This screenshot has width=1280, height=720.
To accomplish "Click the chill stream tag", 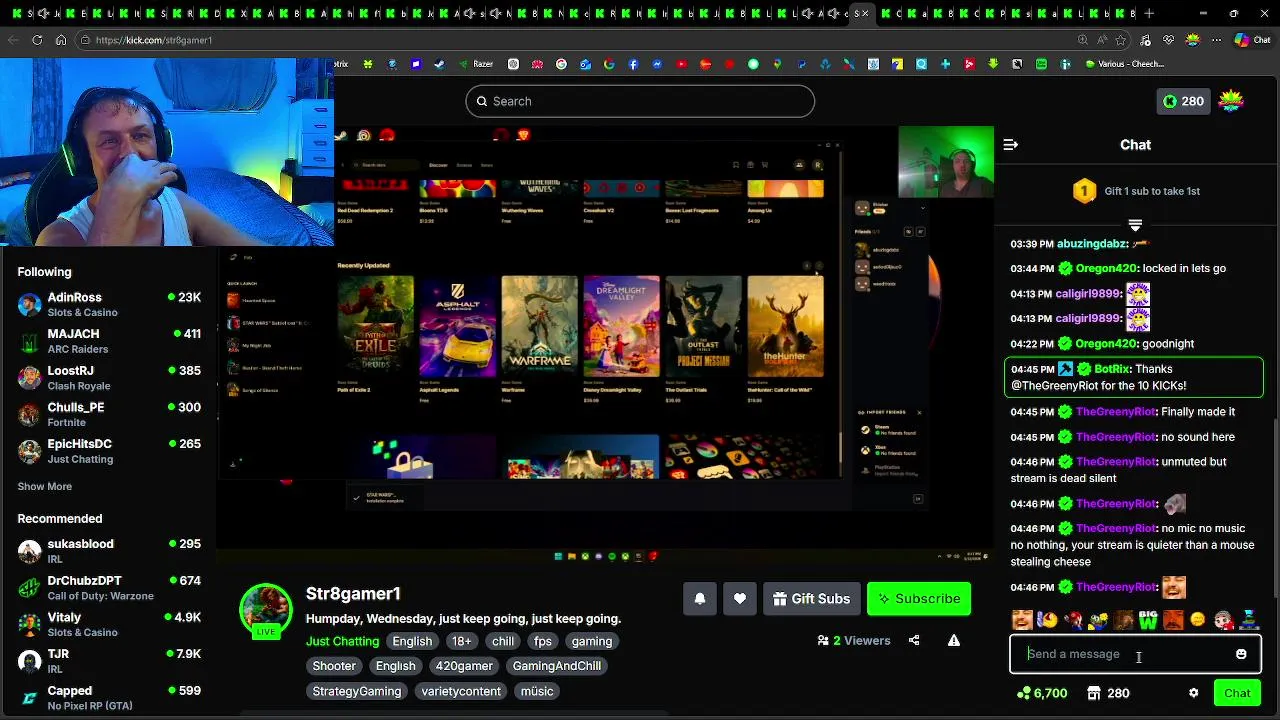I will coord(502,641).
